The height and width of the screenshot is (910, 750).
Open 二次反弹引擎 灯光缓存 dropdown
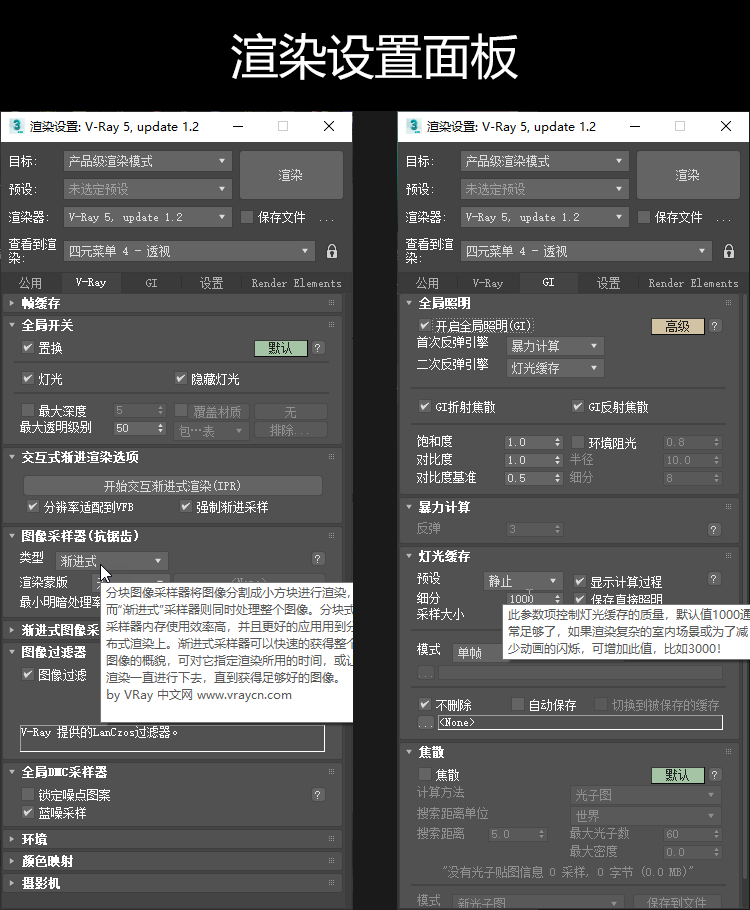pos(555,368)
